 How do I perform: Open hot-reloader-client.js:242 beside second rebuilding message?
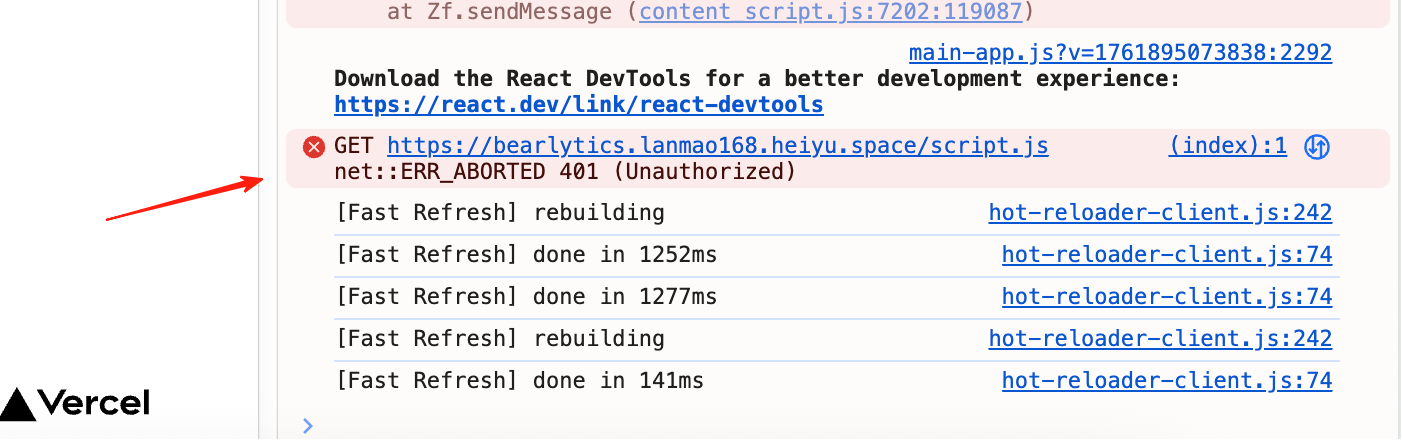pyautogui.click(x=1160, y=338)
